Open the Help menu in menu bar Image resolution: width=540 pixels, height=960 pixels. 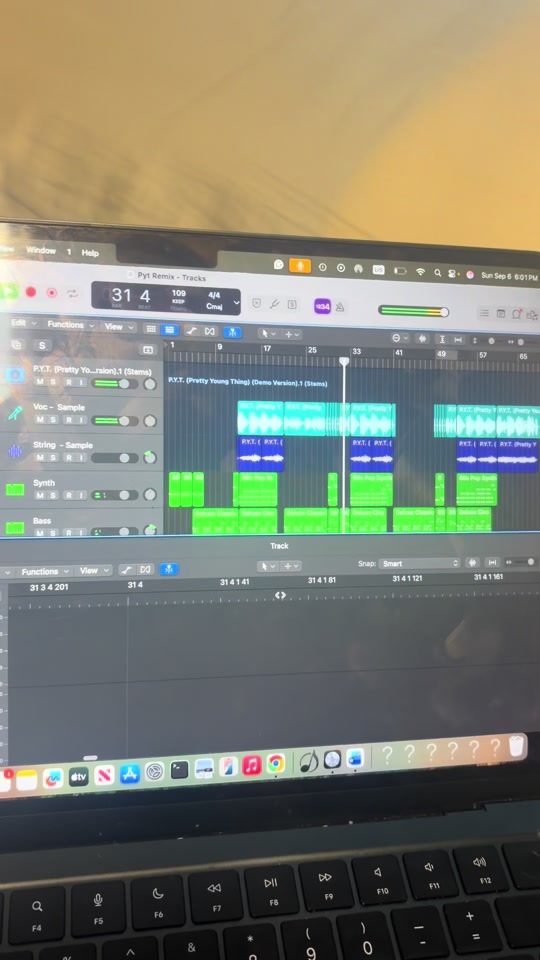pyautogui.click(x=90, y=253)
